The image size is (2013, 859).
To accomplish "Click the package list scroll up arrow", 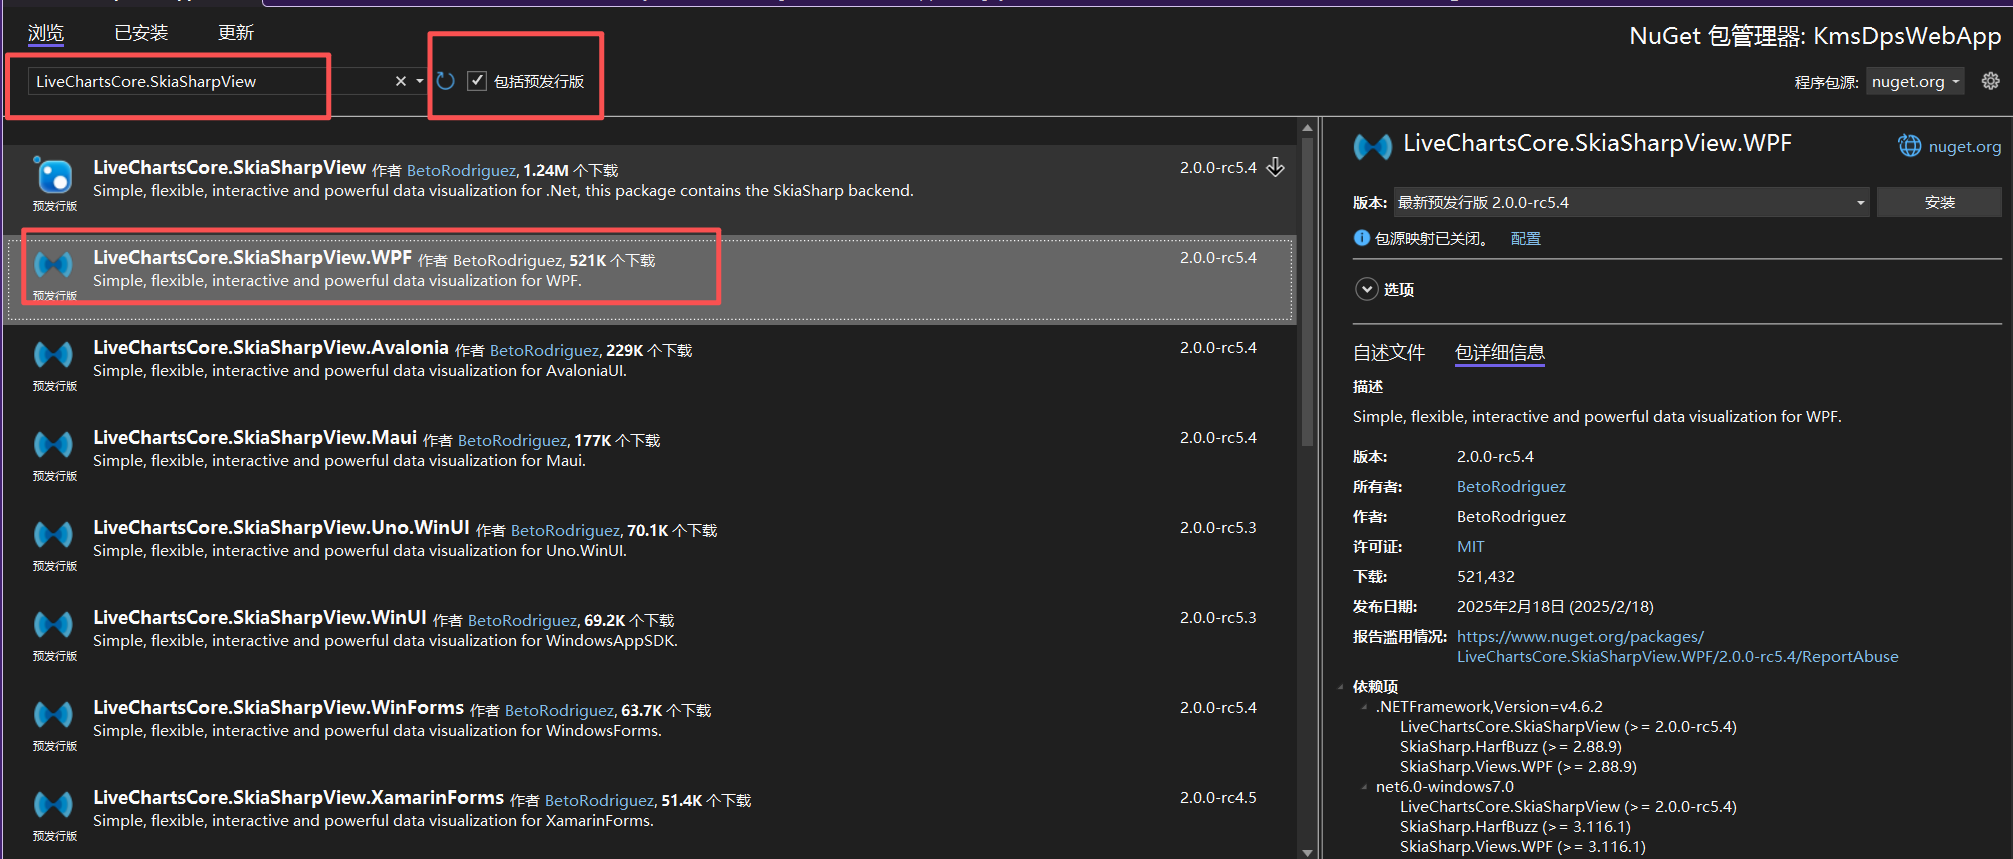I will click(1307, 128).
